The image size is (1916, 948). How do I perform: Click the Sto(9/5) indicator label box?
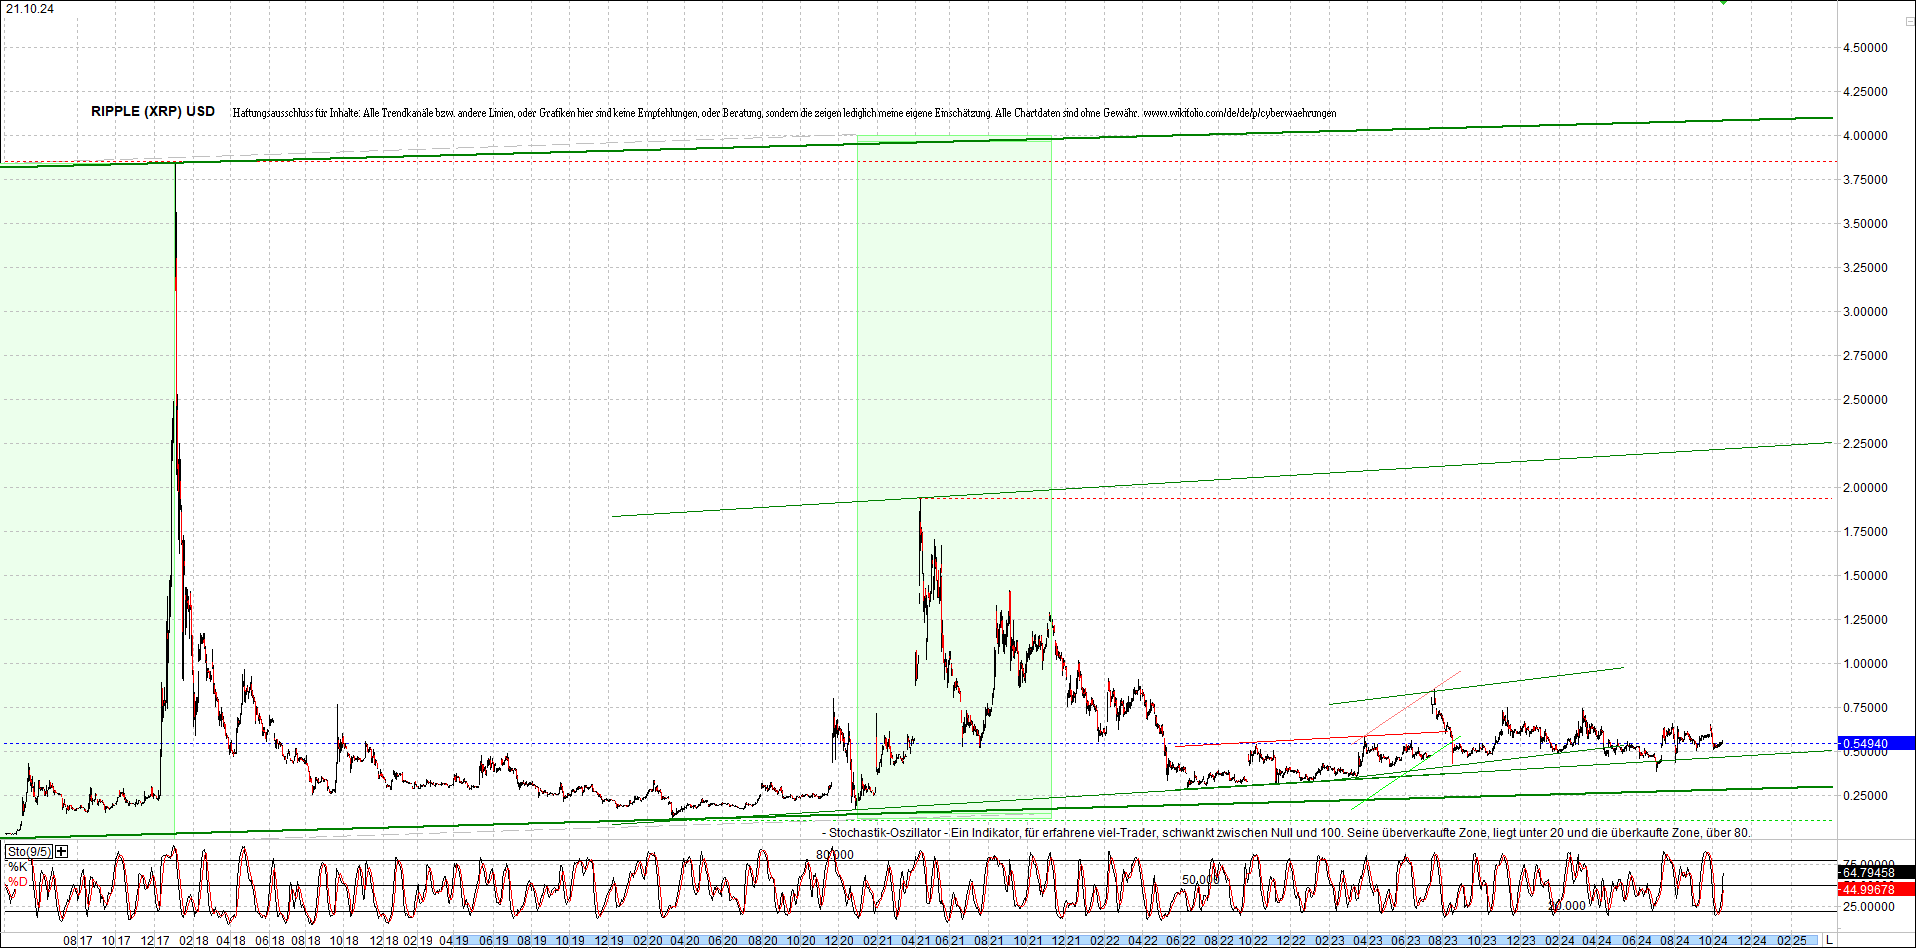pyautogui.click(x=29, y=851)
